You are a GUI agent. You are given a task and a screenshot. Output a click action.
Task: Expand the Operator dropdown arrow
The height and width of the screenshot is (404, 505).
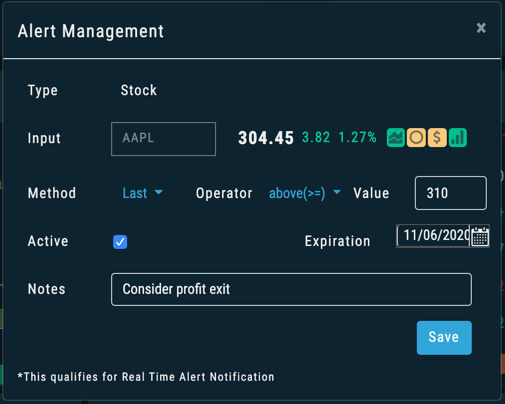(x=337, y=192)
